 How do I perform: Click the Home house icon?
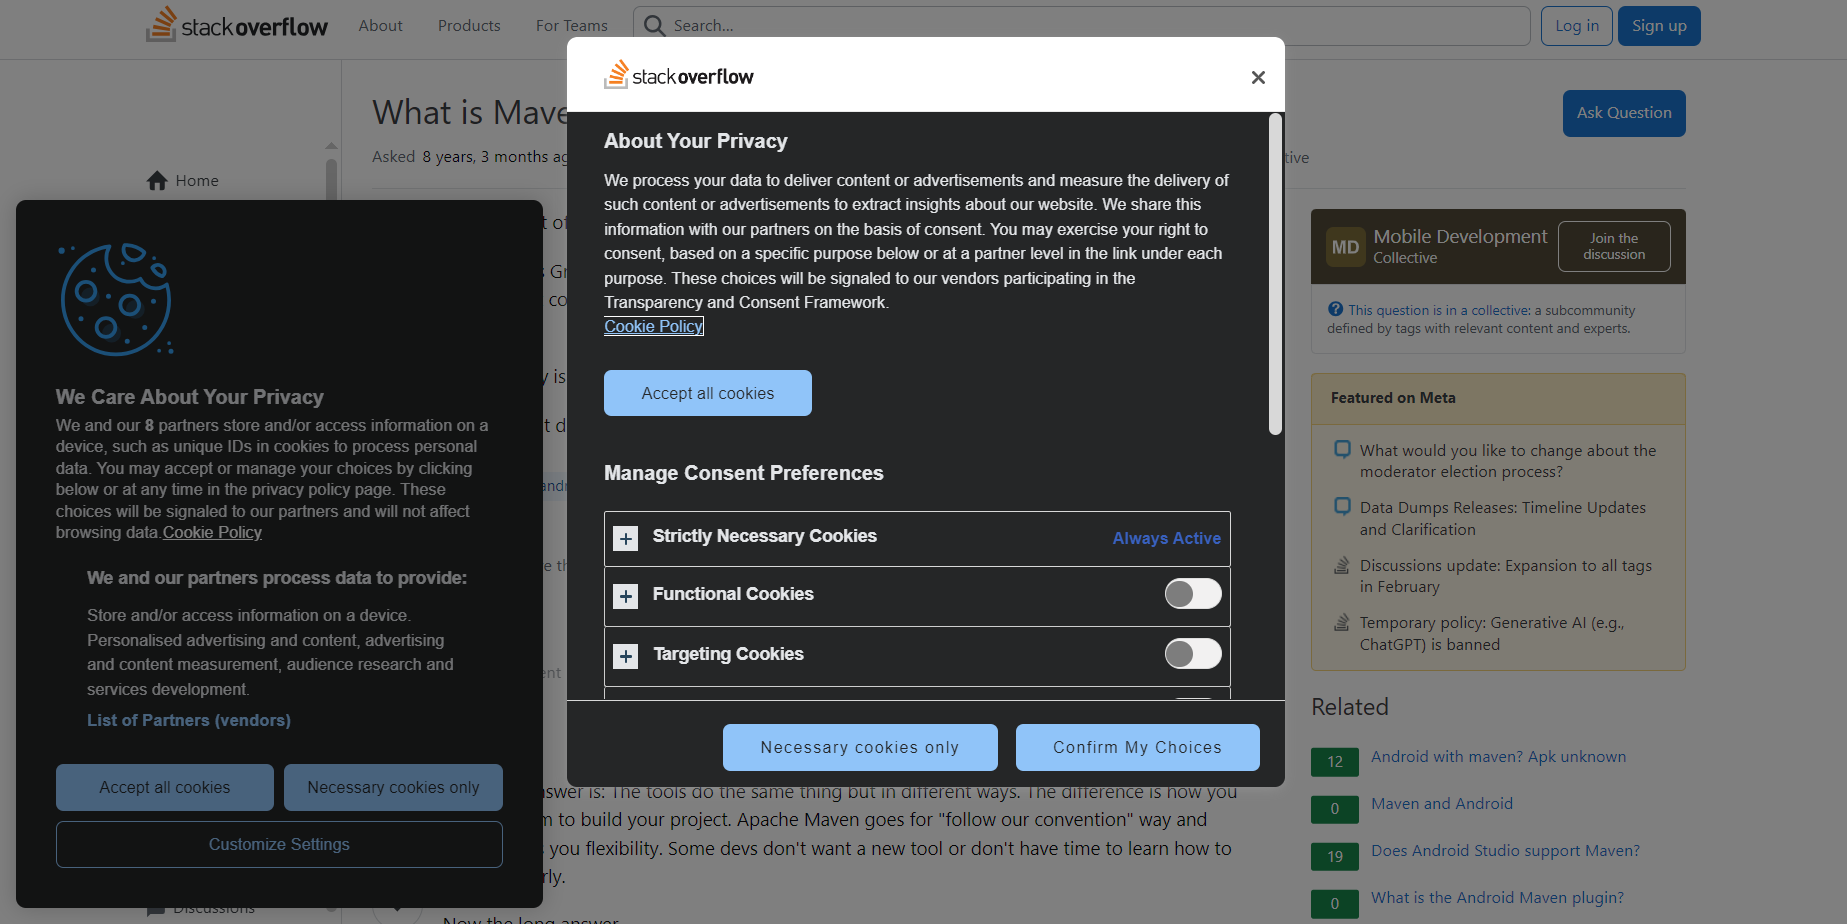157,180
